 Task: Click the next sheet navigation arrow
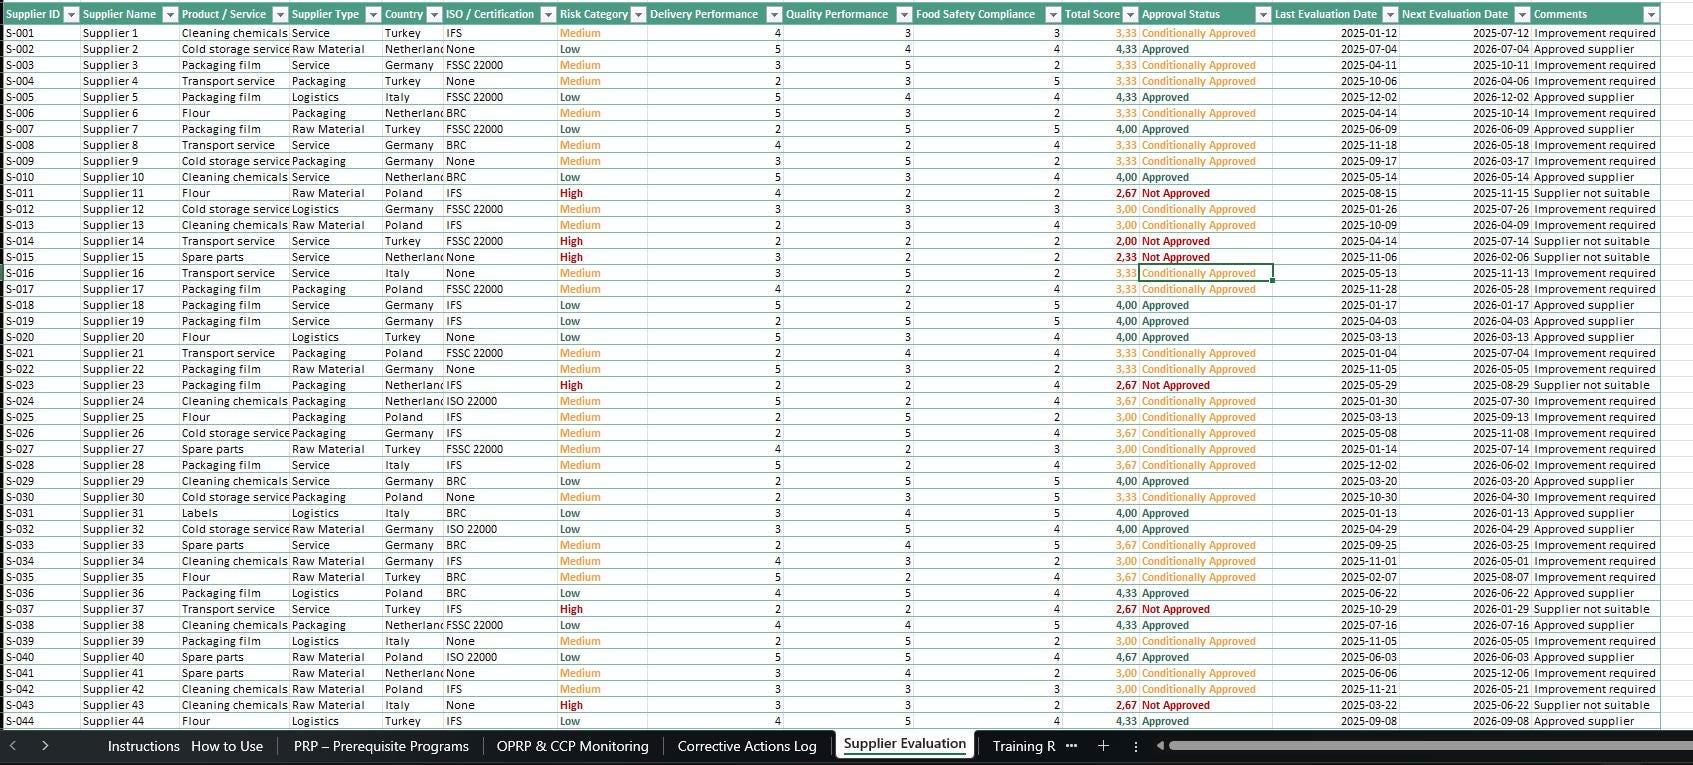(x=46, y=745)
